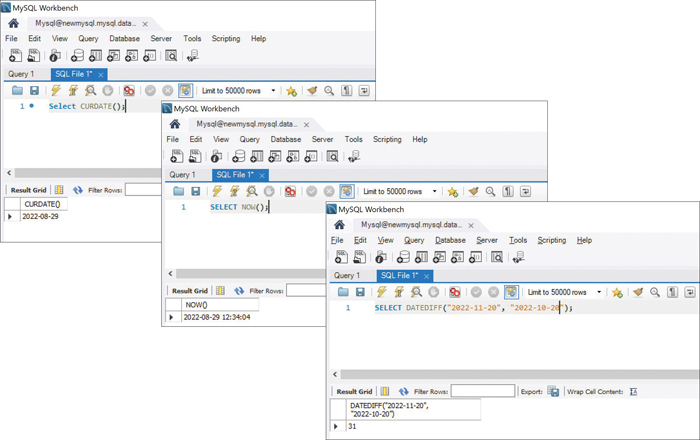Image resolution: width=700 pixels, height=440 pixels.
Task: Toggle Wrap Cell Content icon
Action: pyautogui.click(x=633, y=391)
